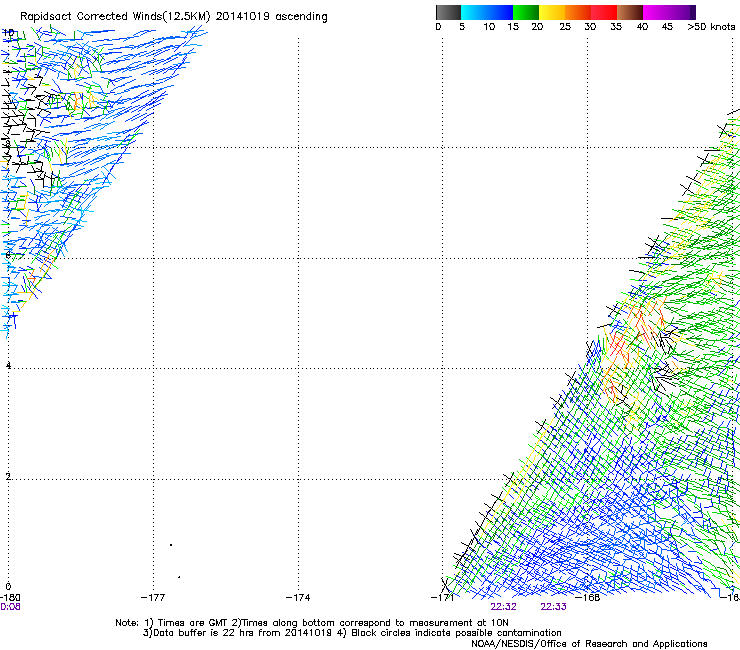Viewport: 740px width, 650px height.
Task: Click the -168 longitude axis label
Action: [588, 598]
